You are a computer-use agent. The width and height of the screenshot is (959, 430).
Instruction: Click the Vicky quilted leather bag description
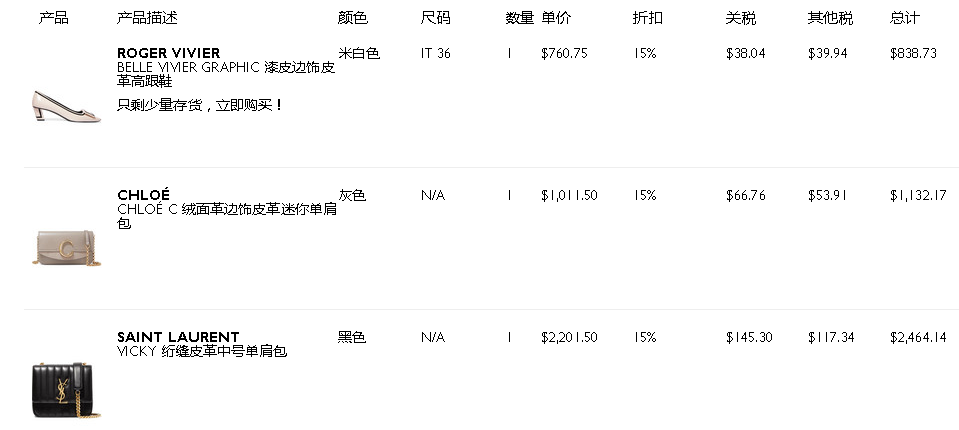pyautogui.click(x=202, y=351)
